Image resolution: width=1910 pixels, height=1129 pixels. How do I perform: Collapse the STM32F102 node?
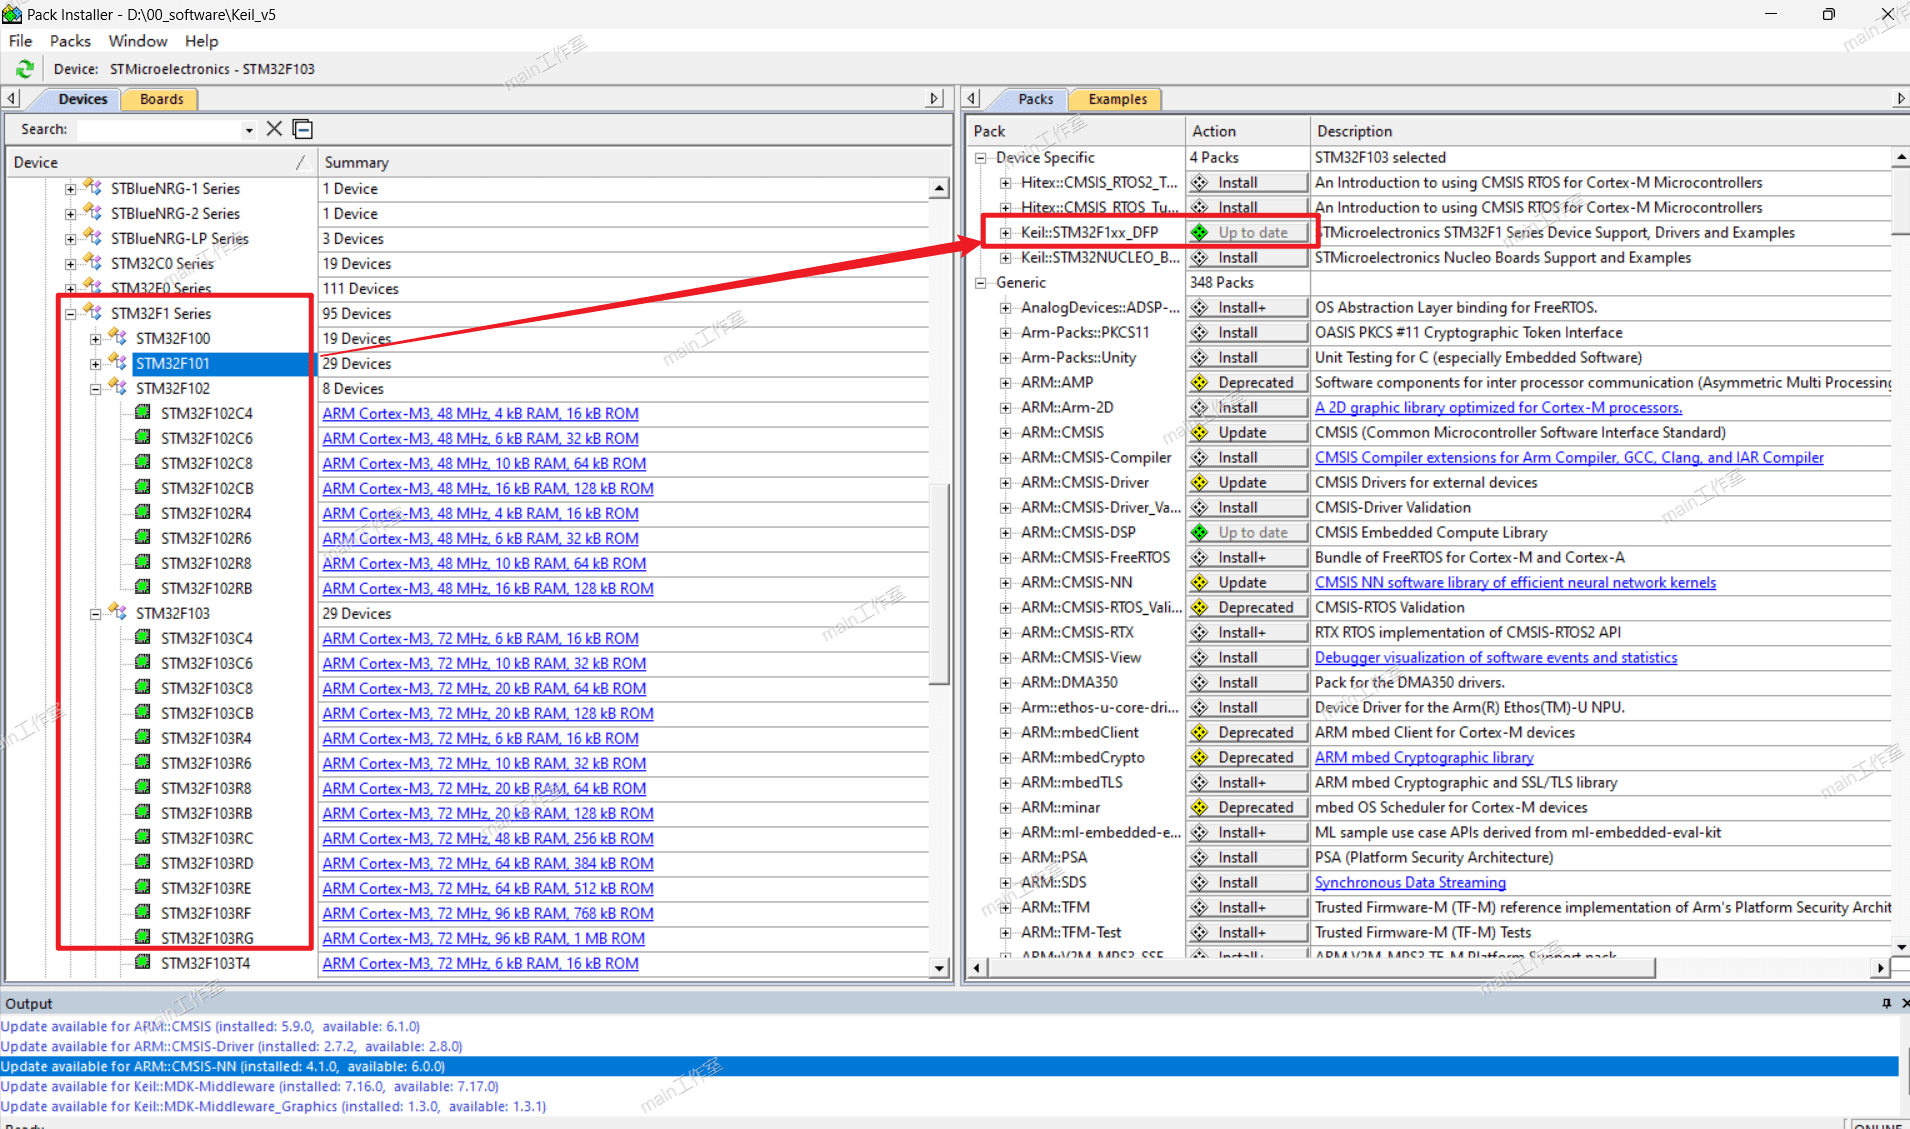[96, 388]
